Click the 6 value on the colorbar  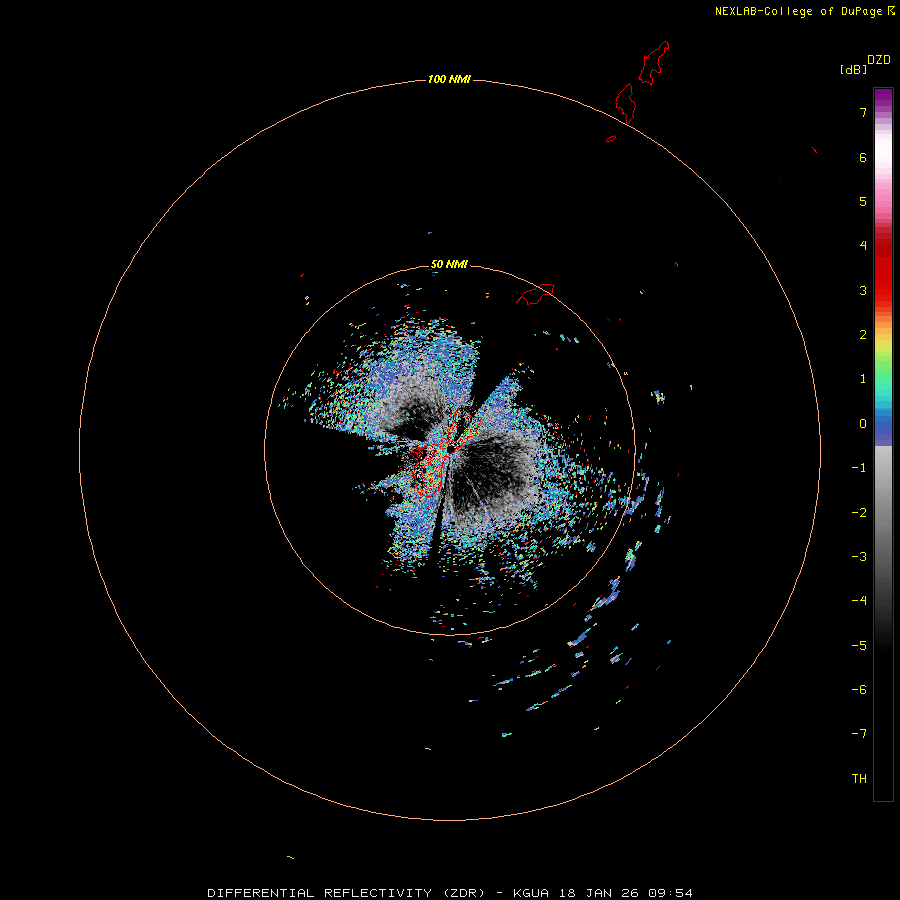click(863, 157)
